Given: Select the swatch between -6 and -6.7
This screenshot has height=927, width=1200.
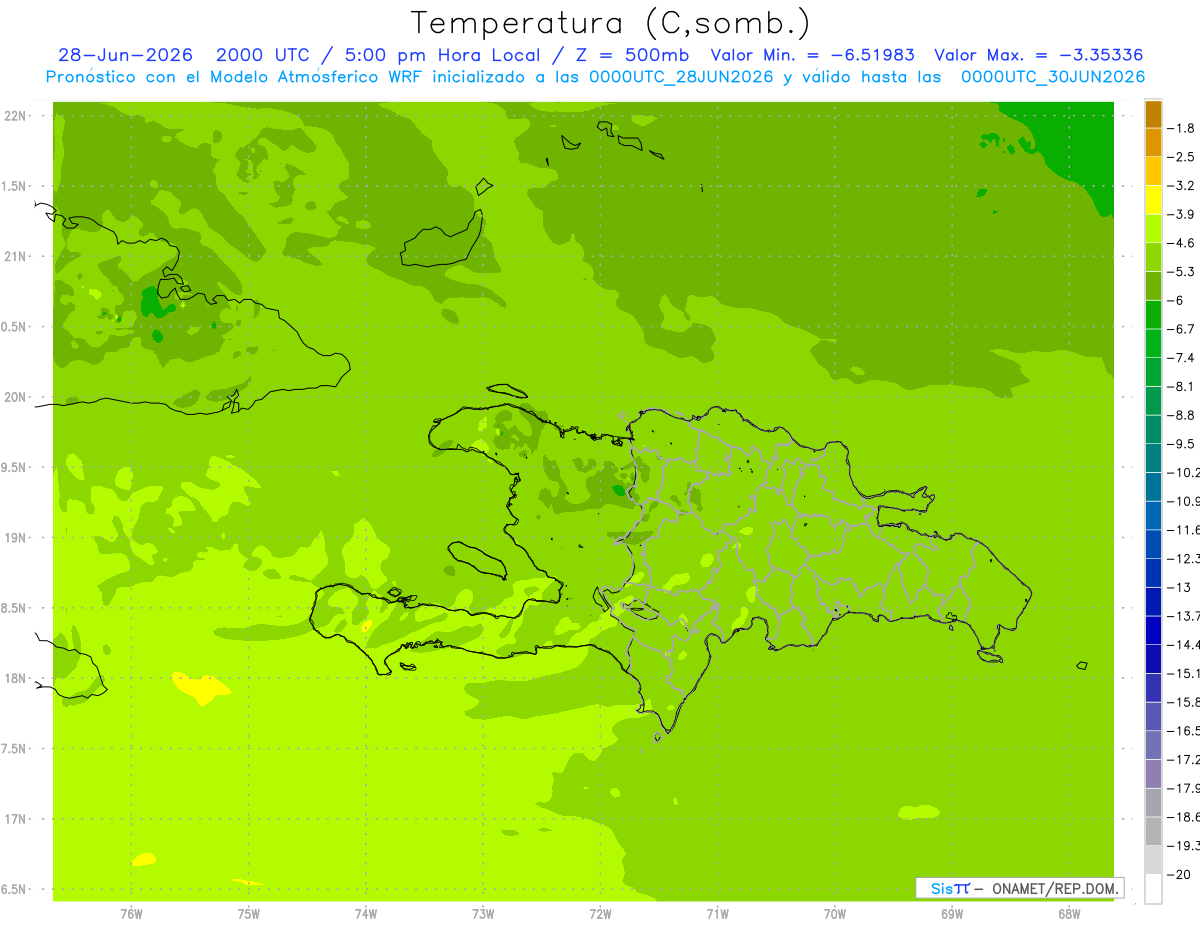Looking at the screenshot, I should (1153, 315).
